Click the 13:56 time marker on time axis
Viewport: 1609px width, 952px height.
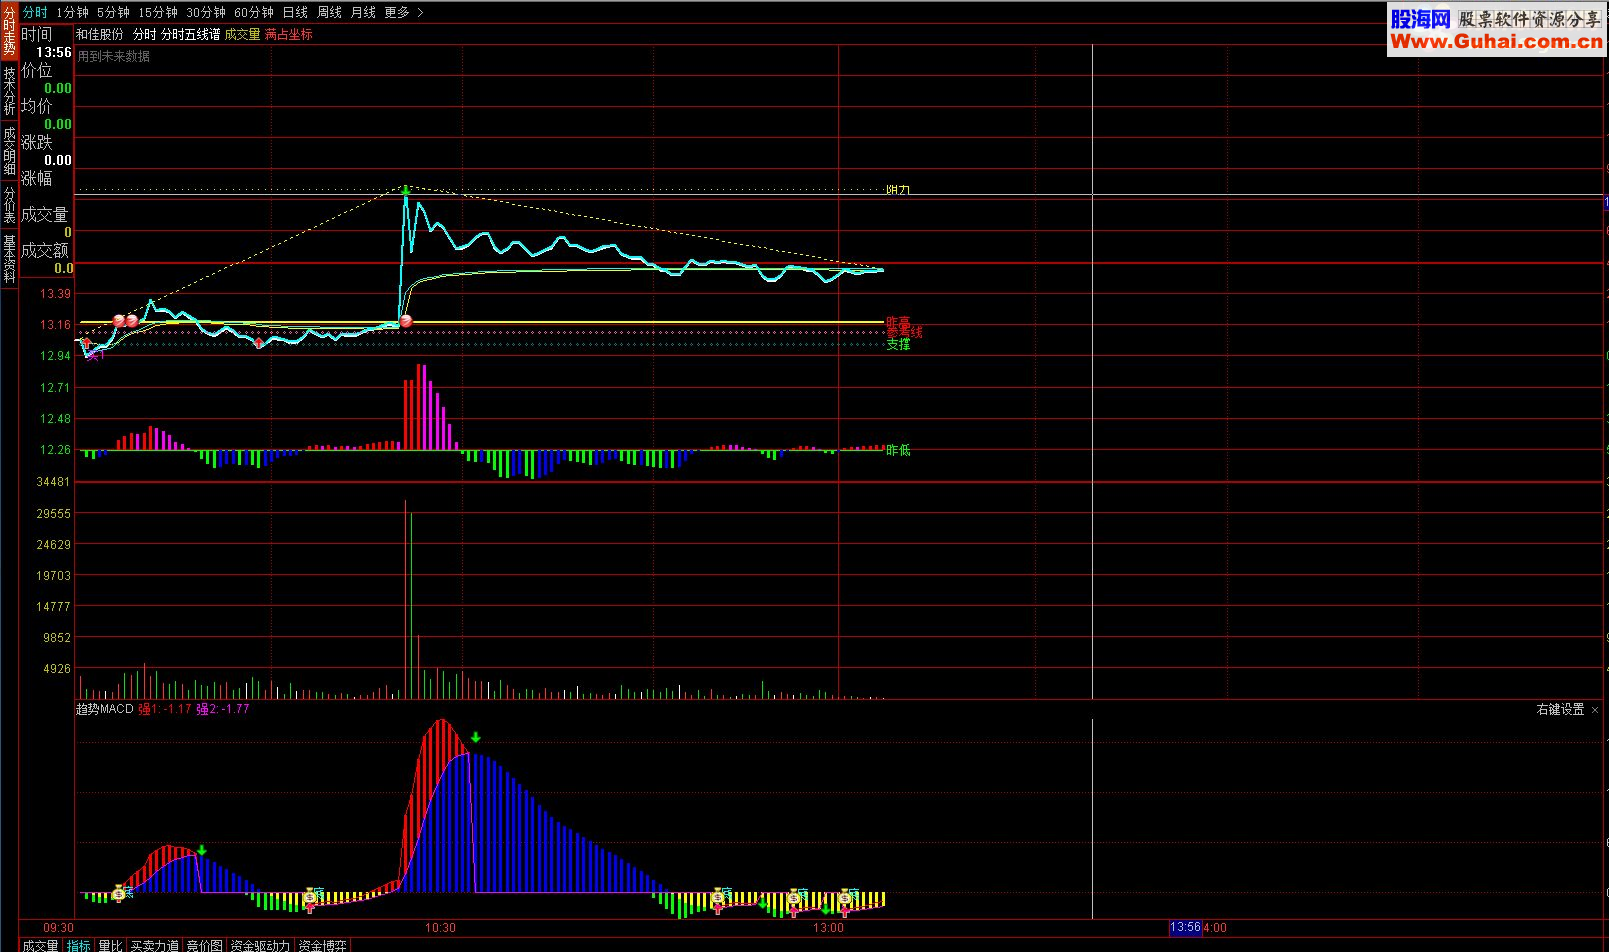[1185, 927]
